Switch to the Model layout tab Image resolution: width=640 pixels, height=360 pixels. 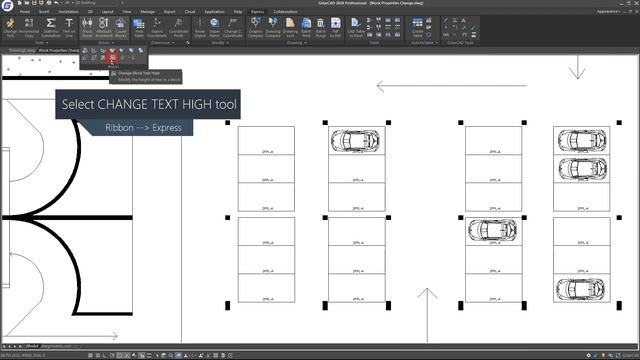[32, 346]
